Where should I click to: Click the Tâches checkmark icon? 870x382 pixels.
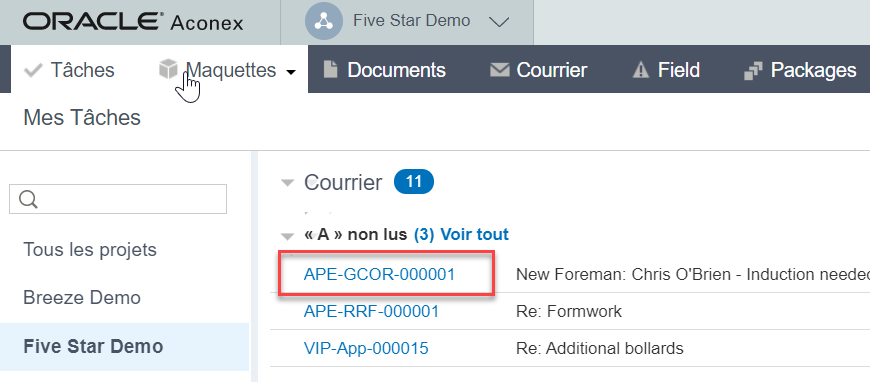point(34,70)
